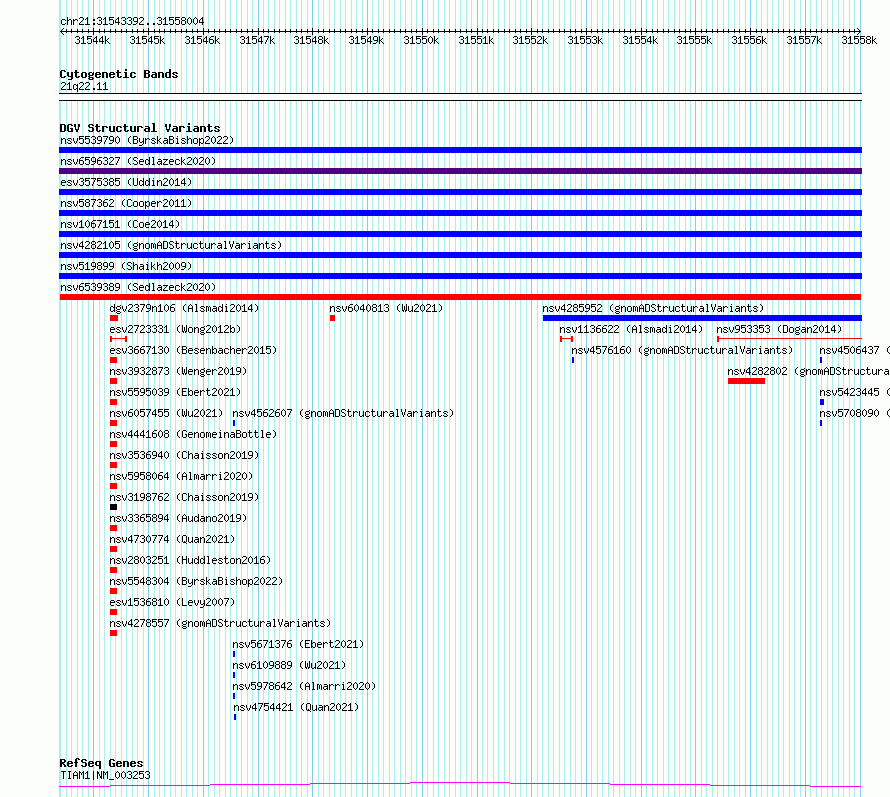890x797 pixels.
Task: Select nsv5548304 (ByrskaBishop2022) variant
Action: [x=196, y=581]
